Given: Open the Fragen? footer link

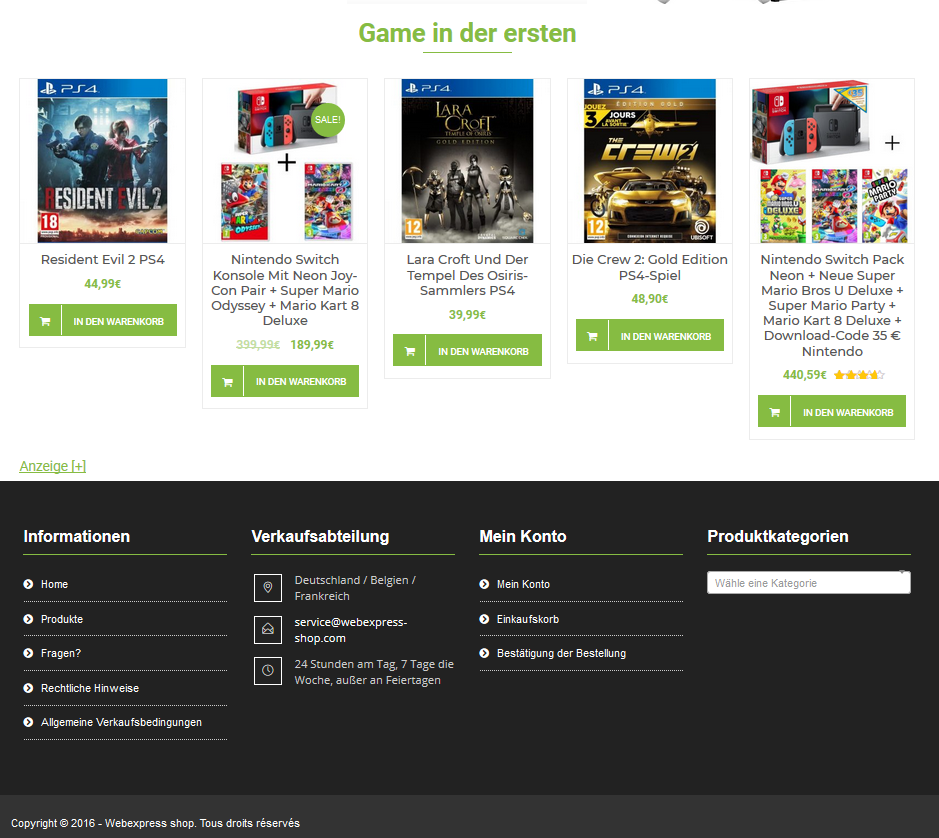Looking at the screenshot, I should pyautogui.click(x=60, y=653).
